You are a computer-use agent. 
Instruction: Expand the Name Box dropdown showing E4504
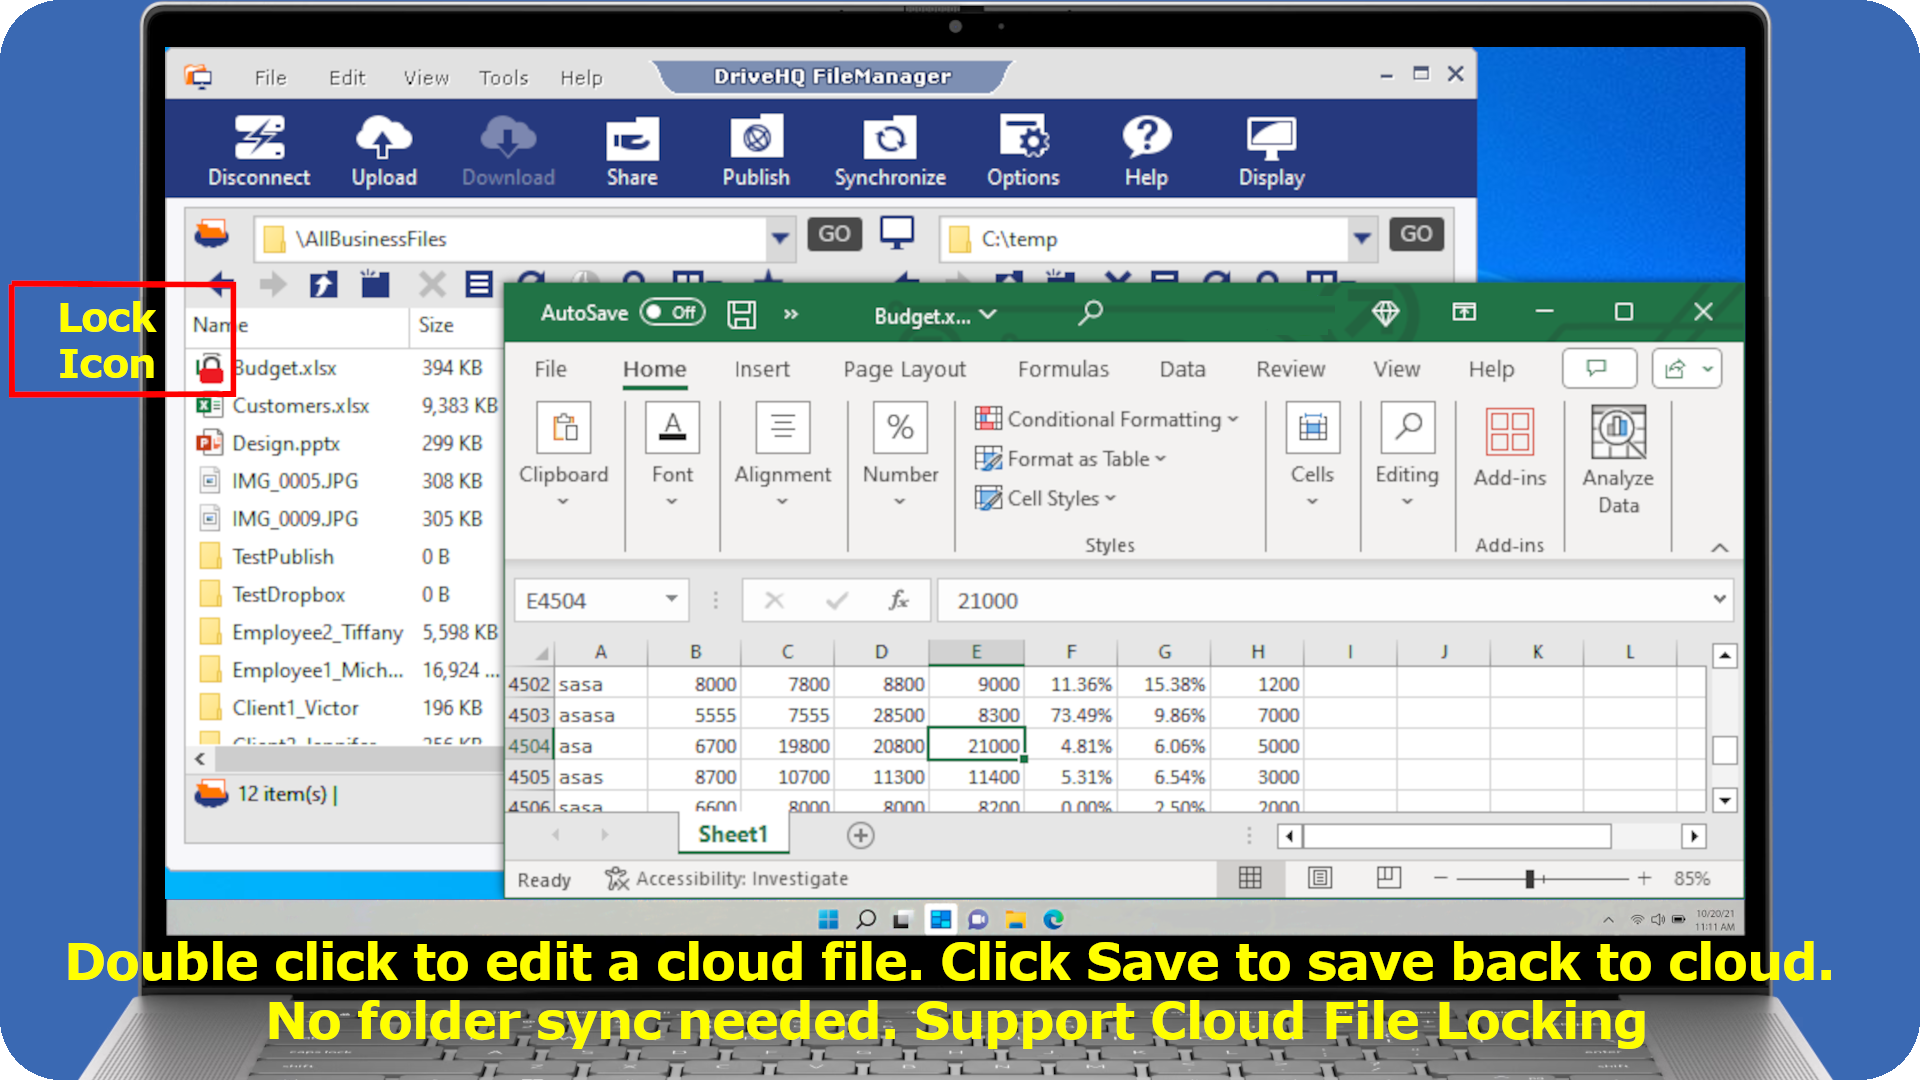pos(671,600)
